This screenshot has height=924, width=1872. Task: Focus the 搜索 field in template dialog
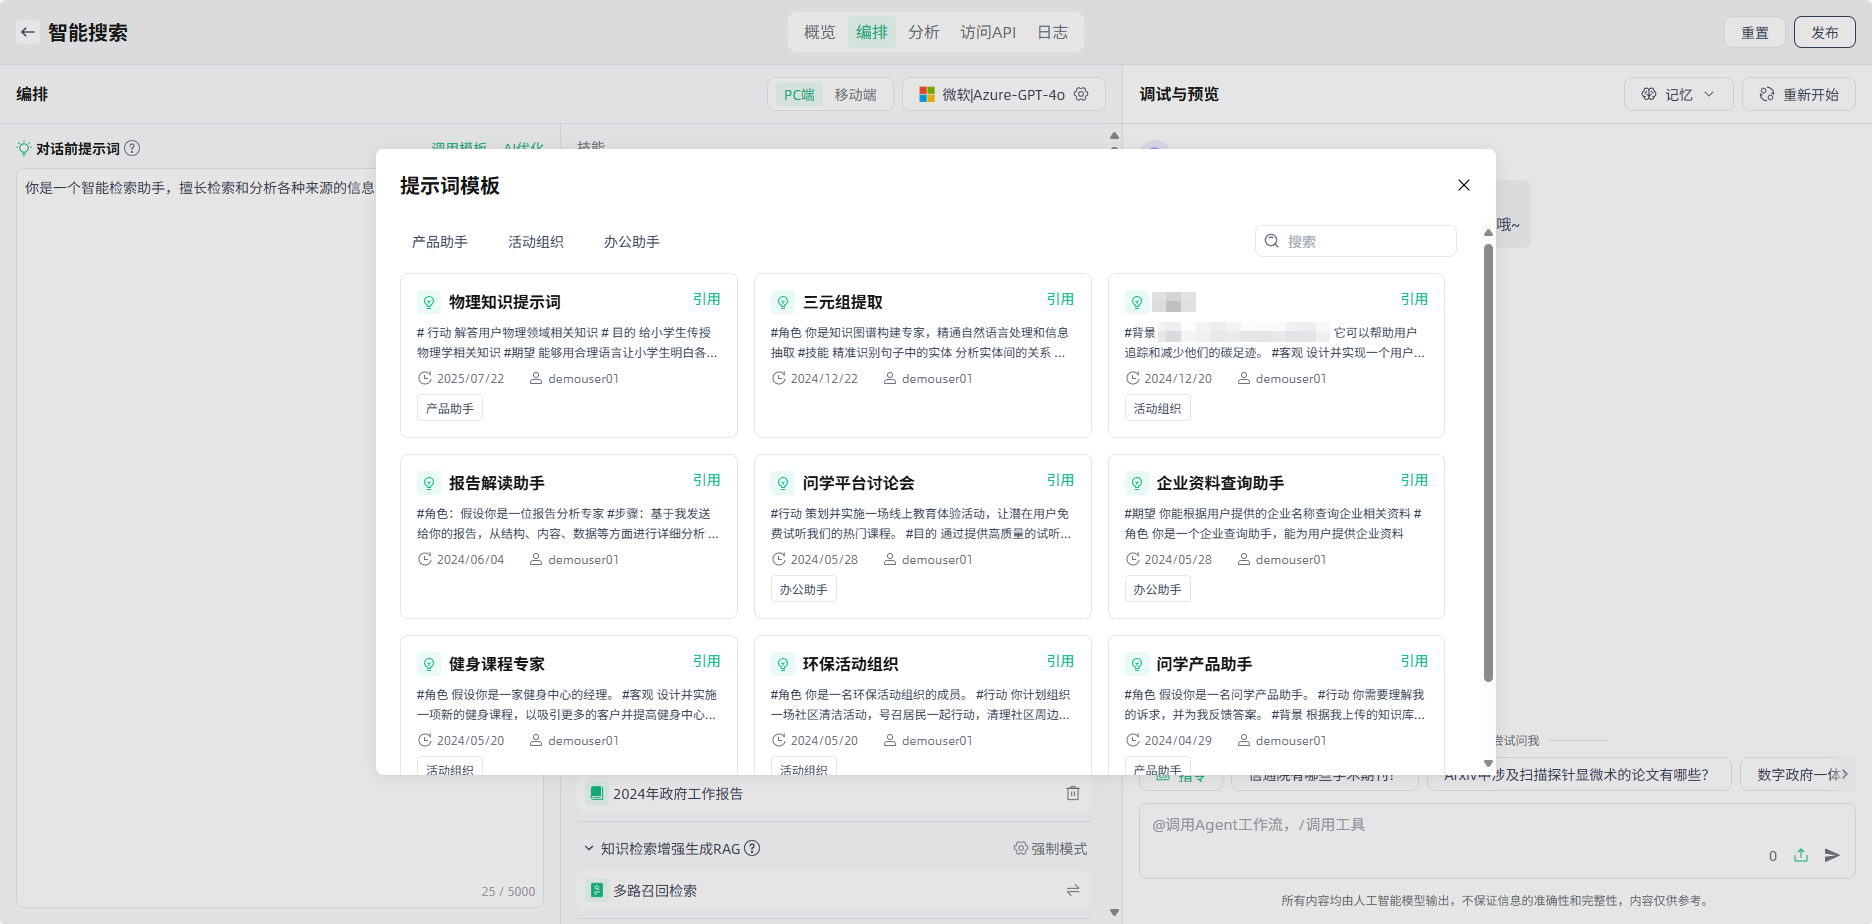(1356, 241)
